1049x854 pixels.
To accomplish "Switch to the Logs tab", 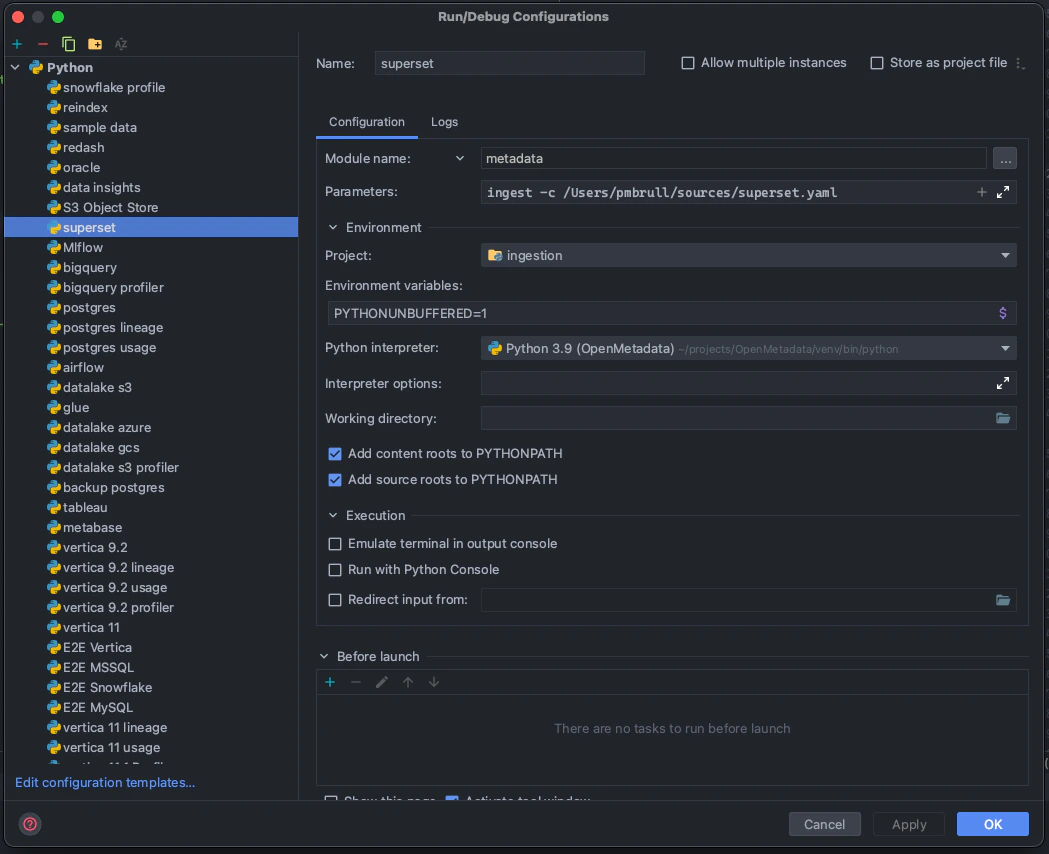I will (x=444, y=122).
